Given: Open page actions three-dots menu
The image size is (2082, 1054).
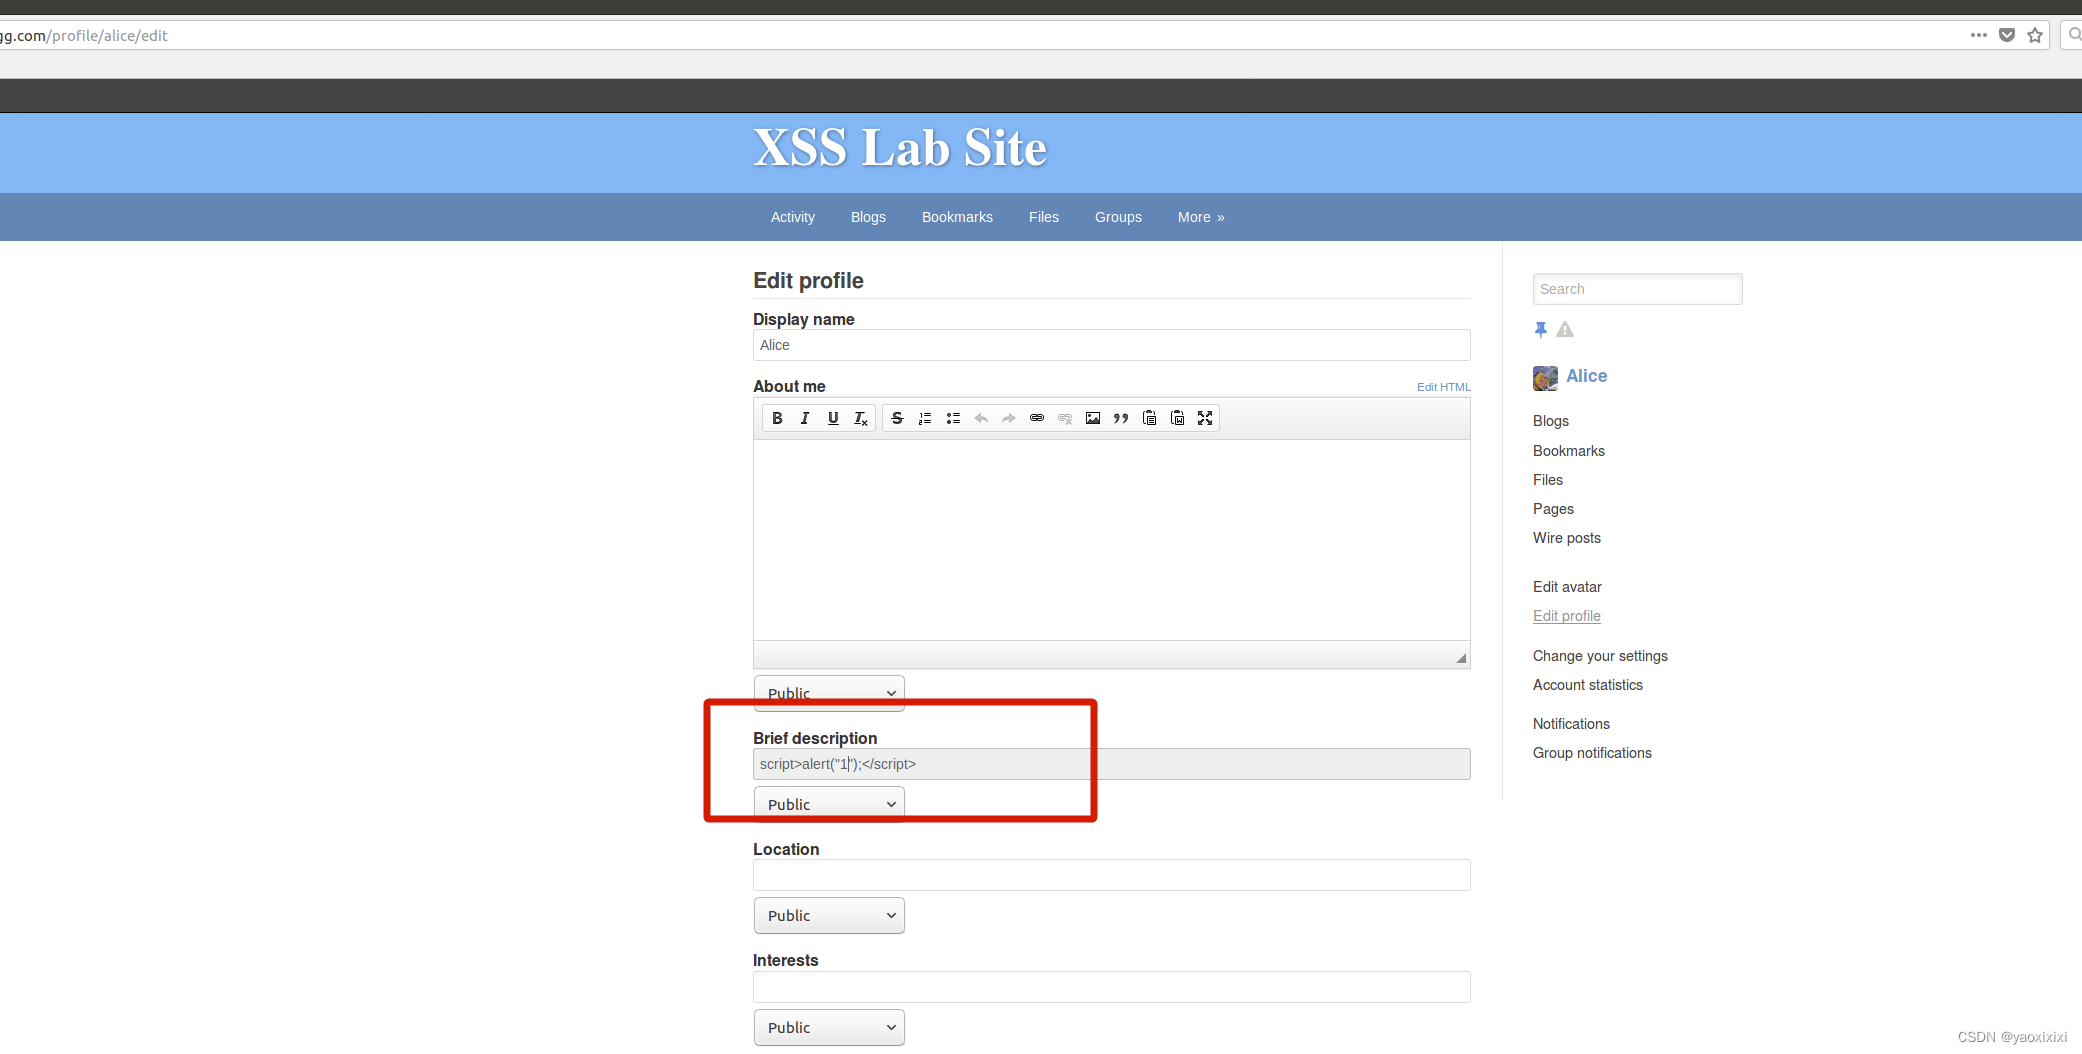Looking at the screenshot, I should [x=1979, y=35].
